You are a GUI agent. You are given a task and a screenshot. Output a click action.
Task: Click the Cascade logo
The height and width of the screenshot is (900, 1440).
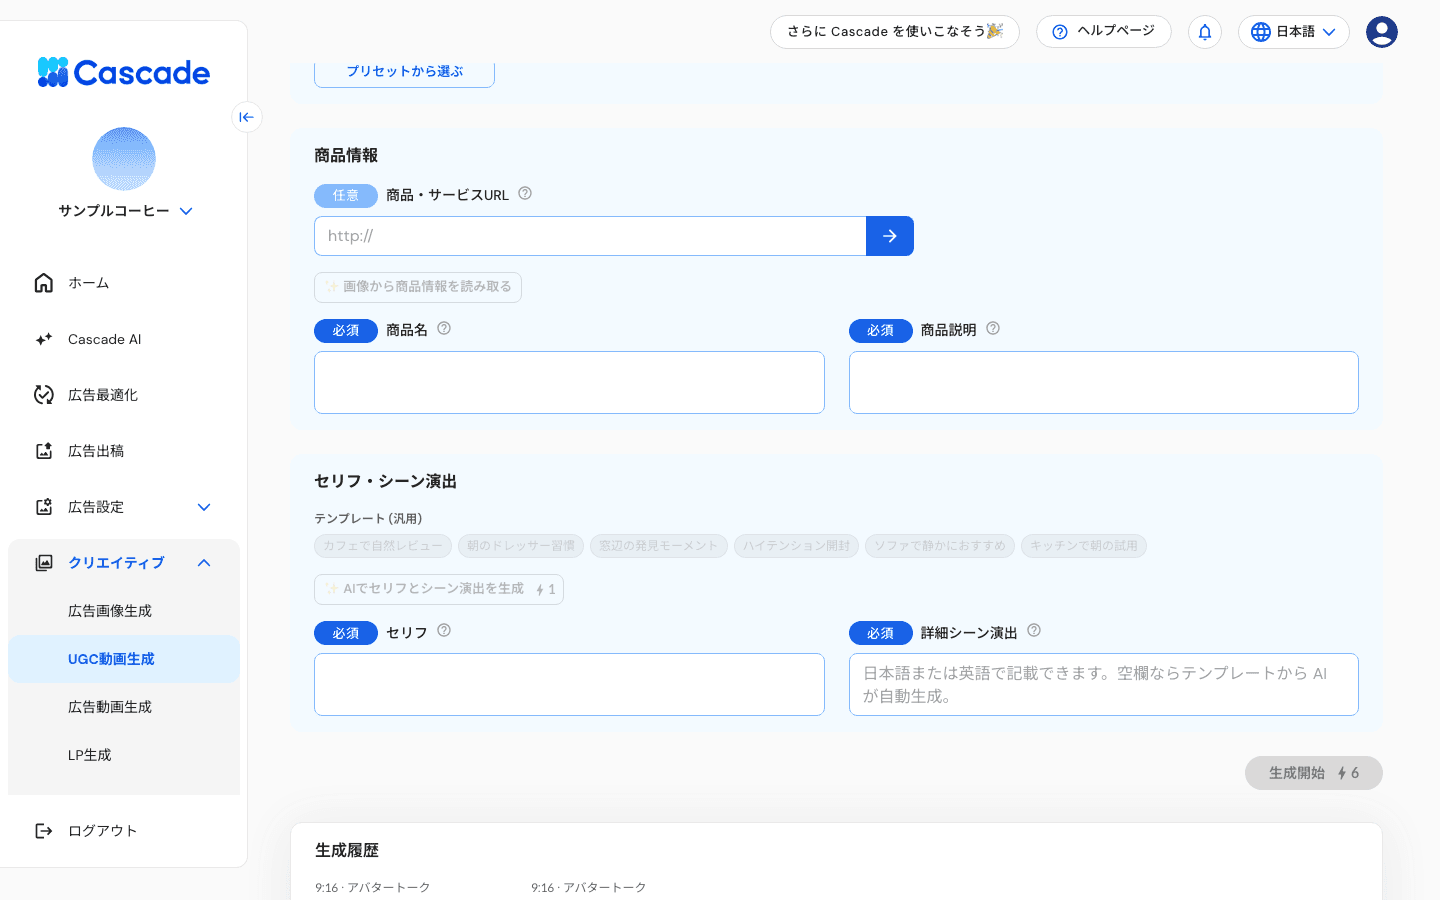click(123, 72)
